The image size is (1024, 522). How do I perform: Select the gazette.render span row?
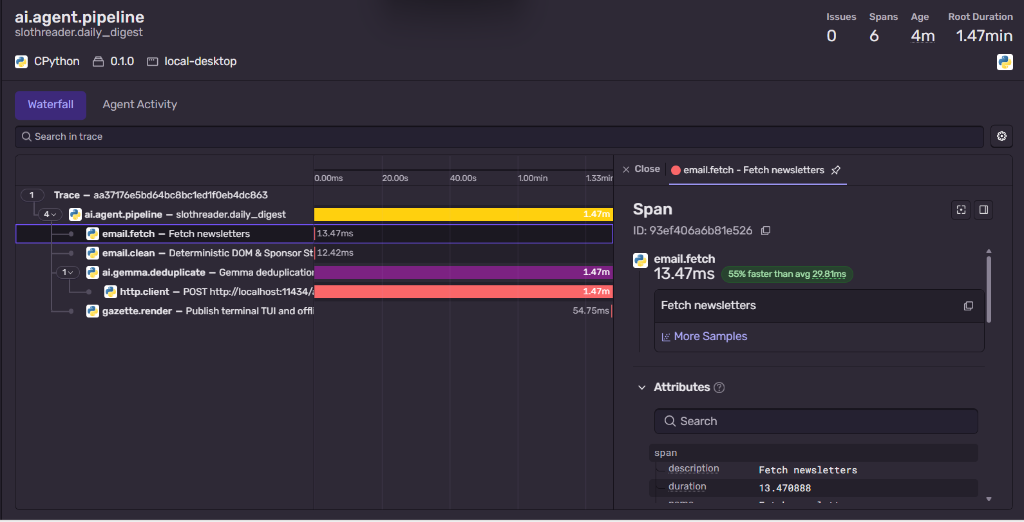tap(313, 311)
